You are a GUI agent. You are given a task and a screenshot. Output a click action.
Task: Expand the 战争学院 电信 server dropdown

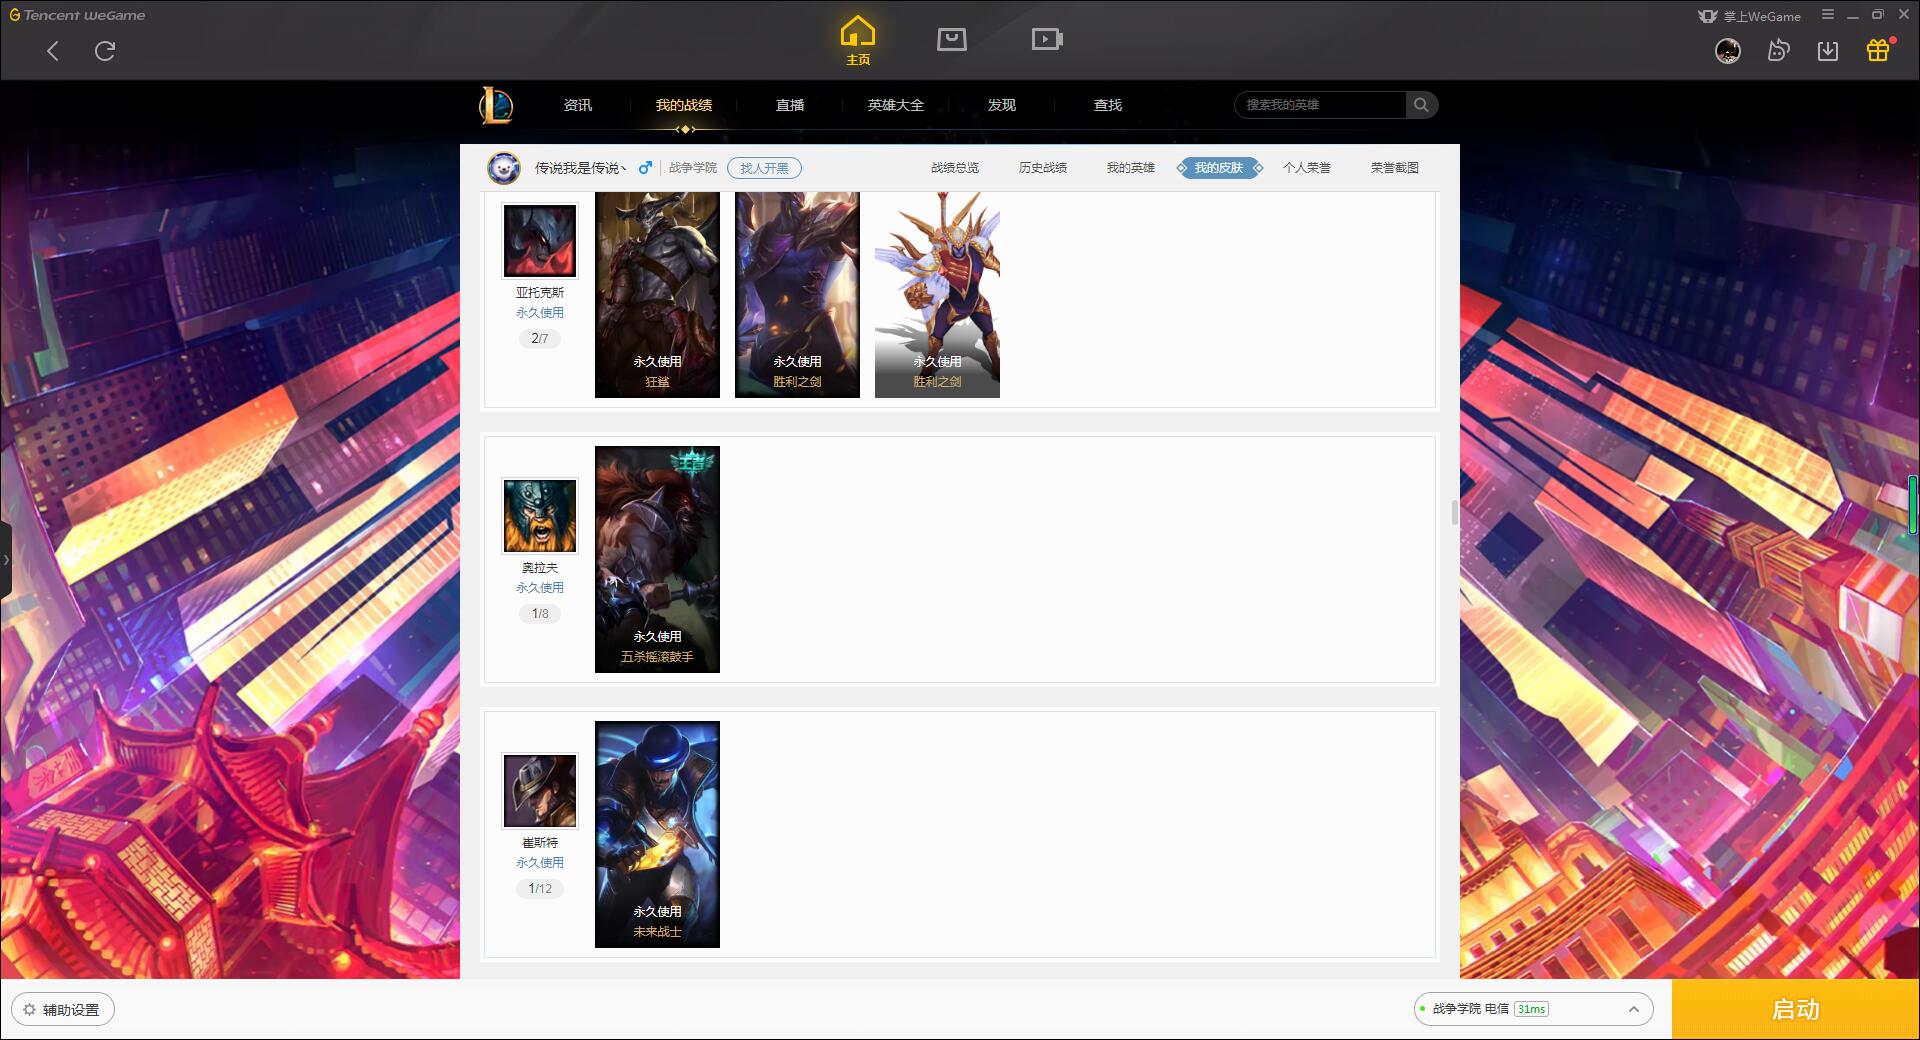click(1533, 1009)
